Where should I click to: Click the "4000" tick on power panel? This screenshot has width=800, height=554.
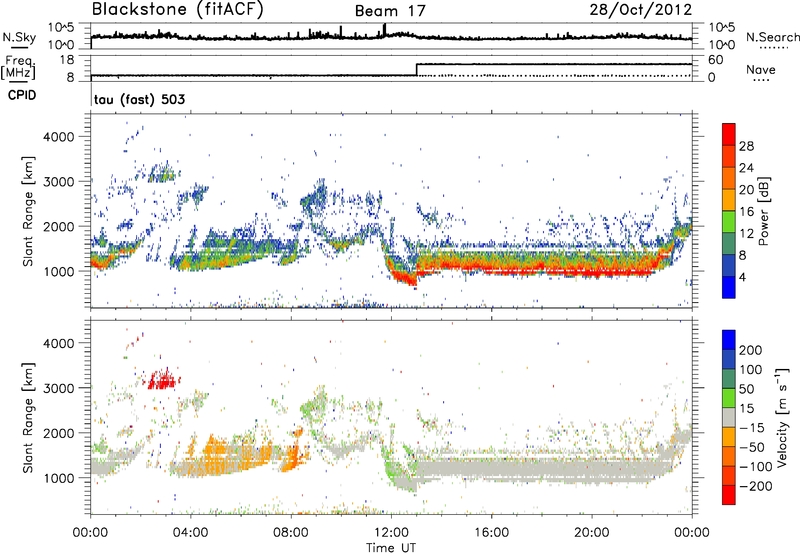pos(59,137)
